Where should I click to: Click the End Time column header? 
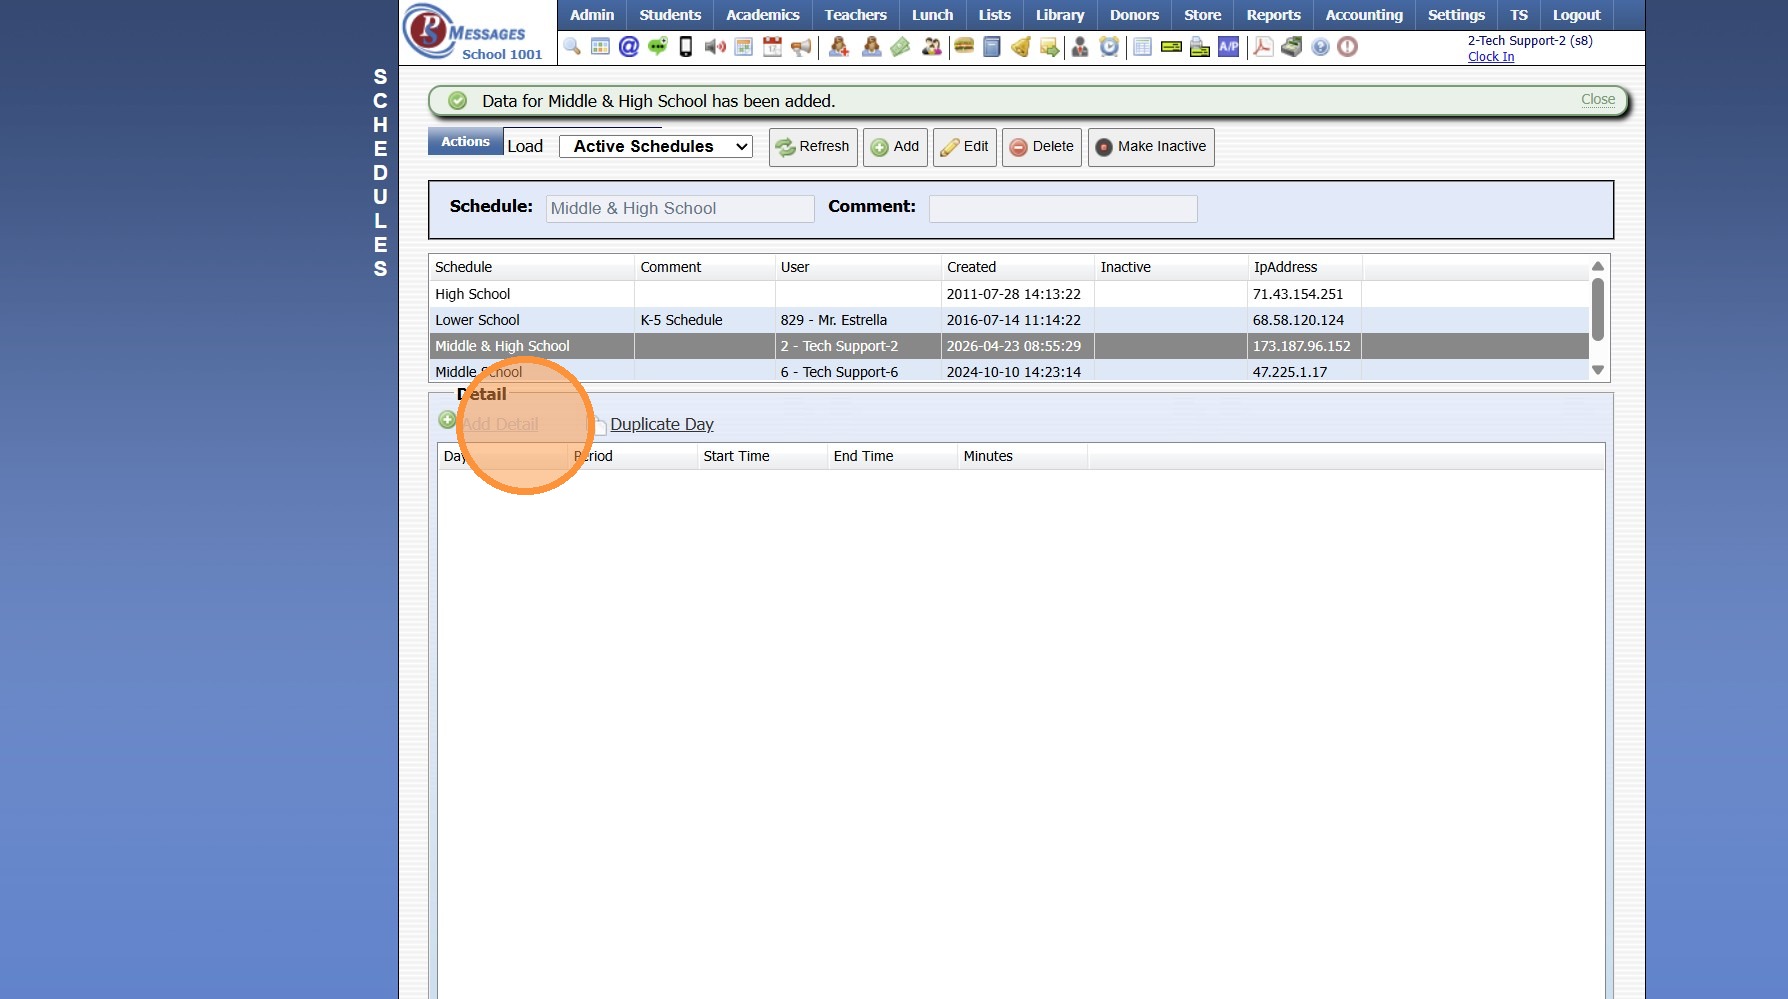(x=892, y=456)
